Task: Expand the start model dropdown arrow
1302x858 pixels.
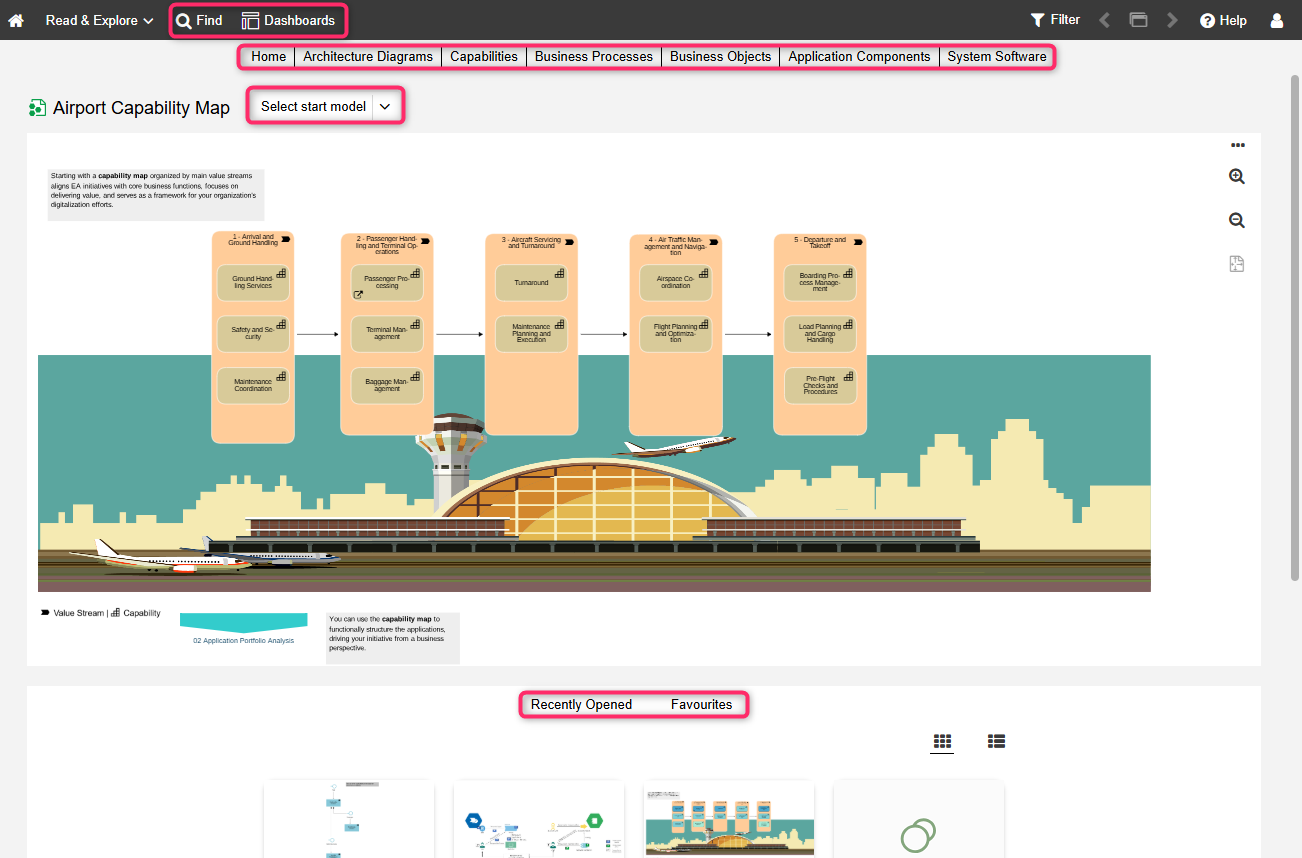Action: [385, 106]
